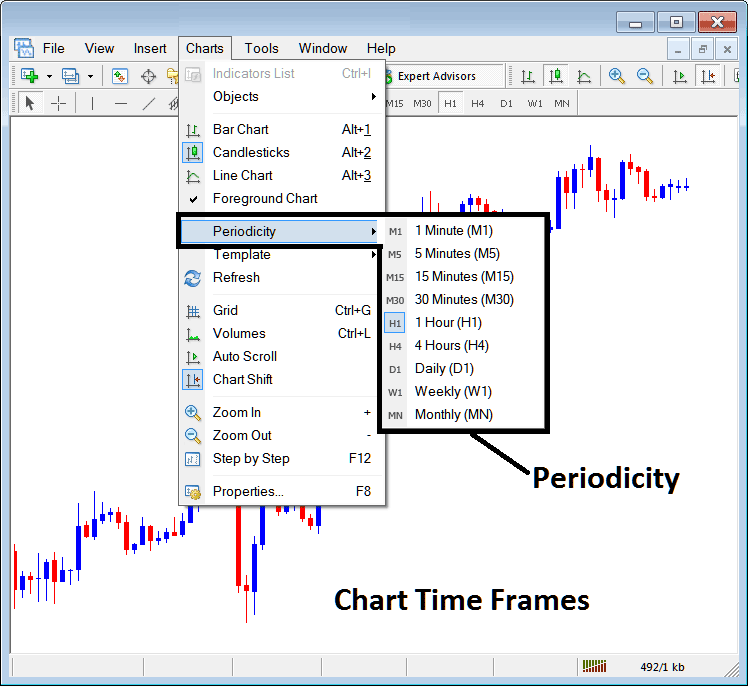Viewport: 748px width, 687px height.
Task: Click the connection status bars in status bar
Action: pos(594,667)
